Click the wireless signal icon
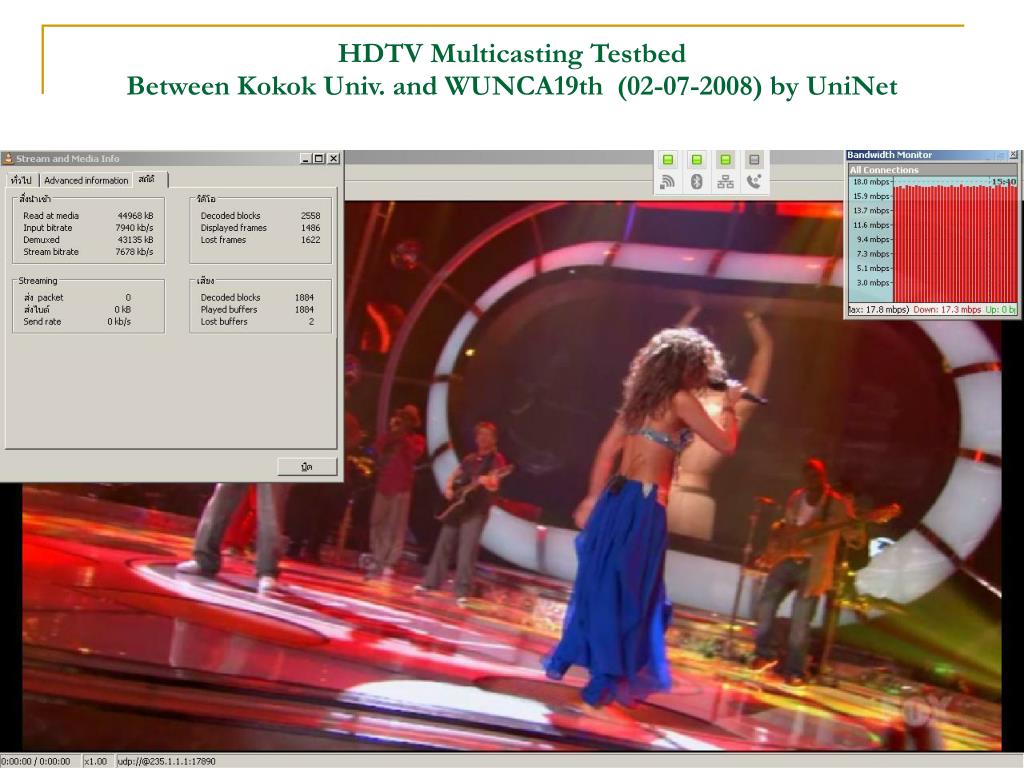Screen dimensions: 1024x768 [x=667, y=182]
